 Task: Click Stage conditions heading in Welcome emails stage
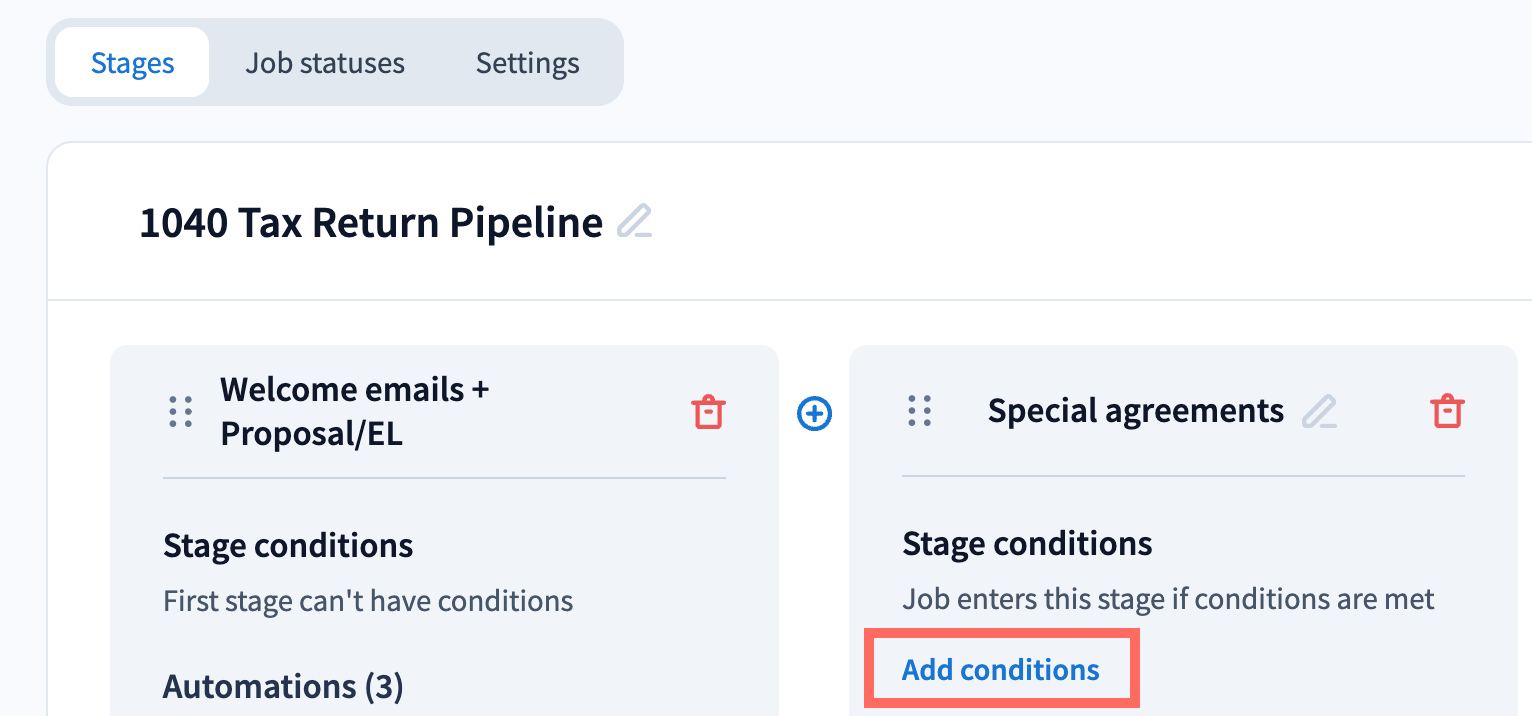tap(288, 546)
